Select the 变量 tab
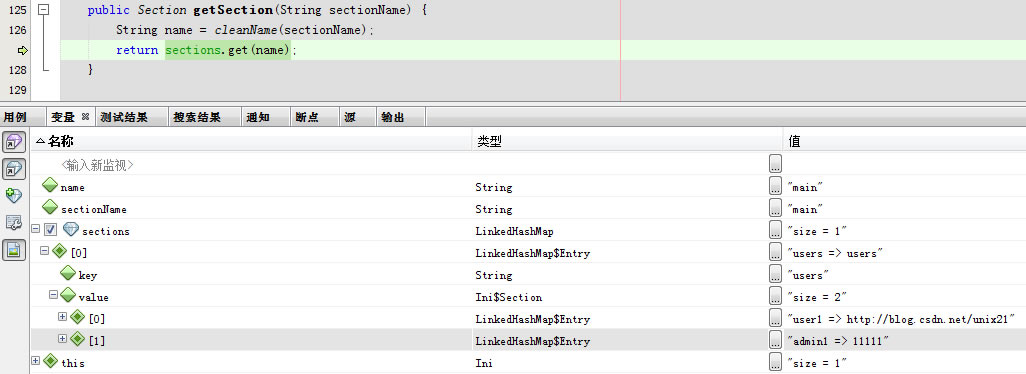This screenshot has height=374, width=1026. (63, 117)
